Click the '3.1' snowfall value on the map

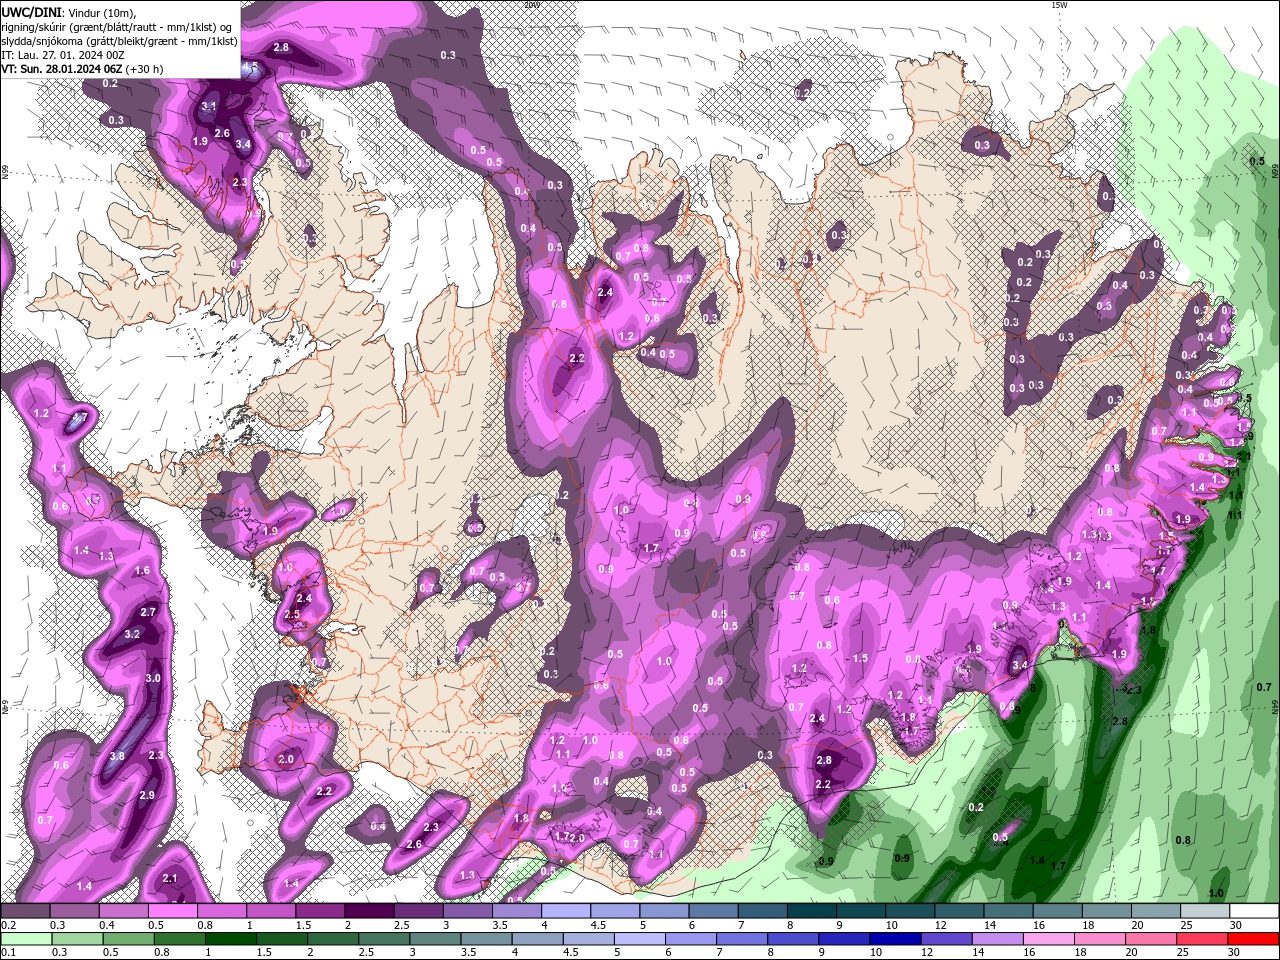coord(209,106)
